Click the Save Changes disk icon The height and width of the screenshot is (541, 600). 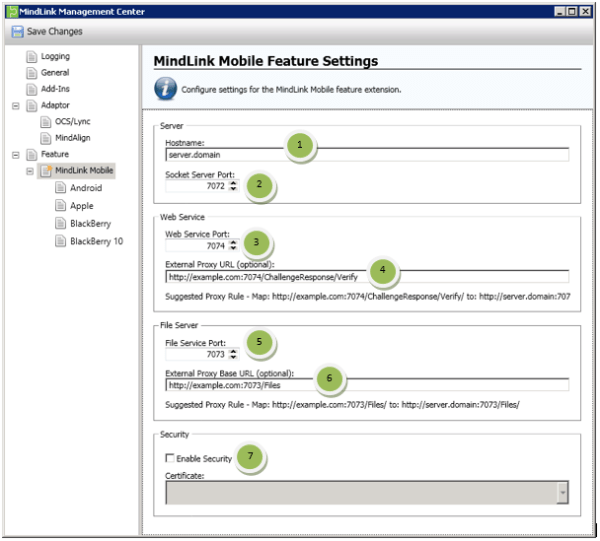click(17, 31)
